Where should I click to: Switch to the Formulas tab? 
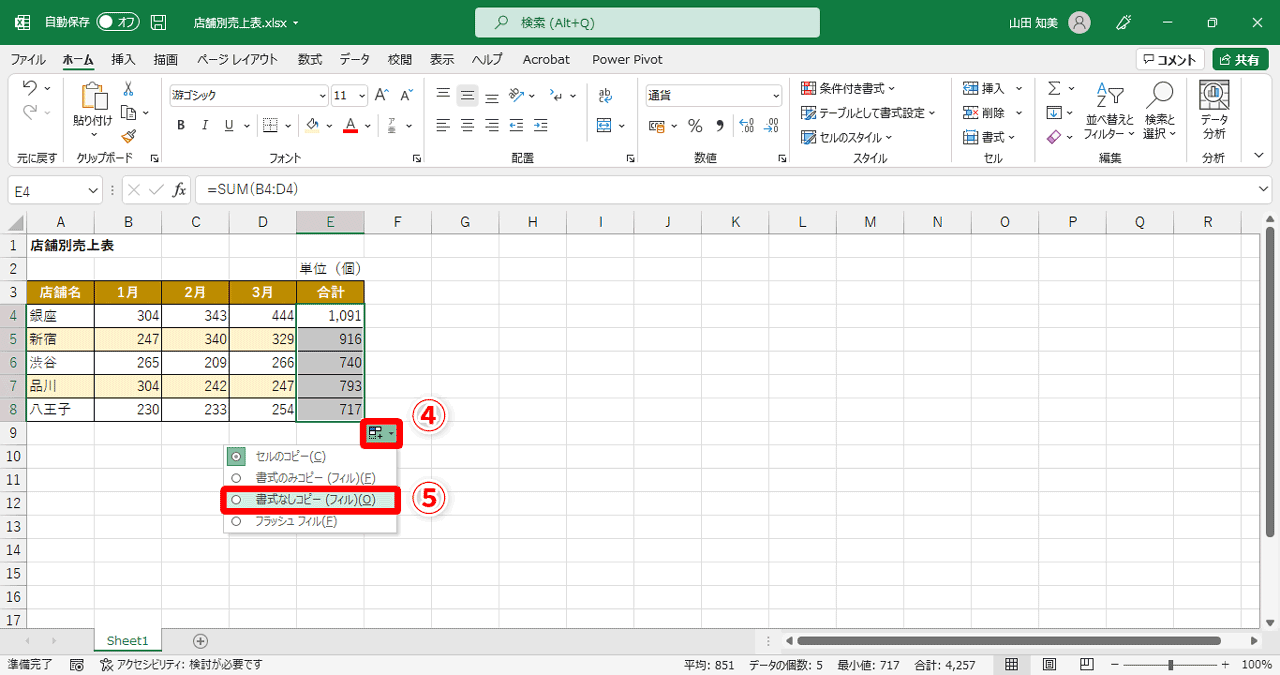tap(310, 59)
